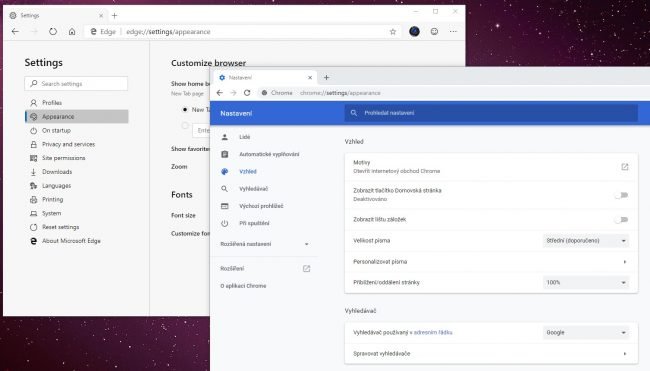Open new tab in Edge window
Image resolution: width=650 pixels, height=371 pixels.
click(x=114, y=16)
